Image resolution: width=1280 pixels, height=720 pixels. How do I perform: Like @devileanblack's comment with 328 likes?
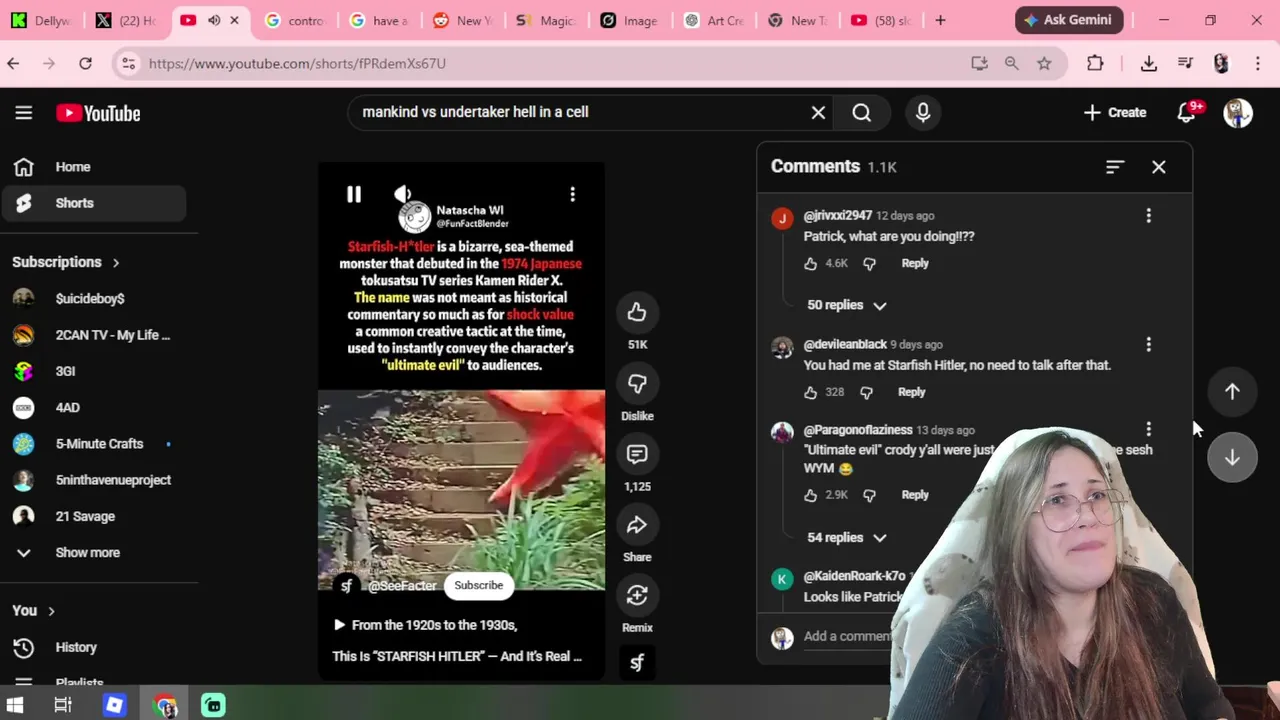811,393
